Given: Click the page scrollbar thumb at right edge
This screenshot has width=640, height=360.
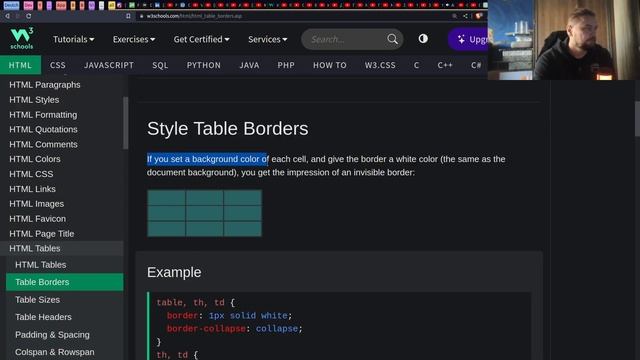Looking at the screenshot, I should [x=637, y=118].
